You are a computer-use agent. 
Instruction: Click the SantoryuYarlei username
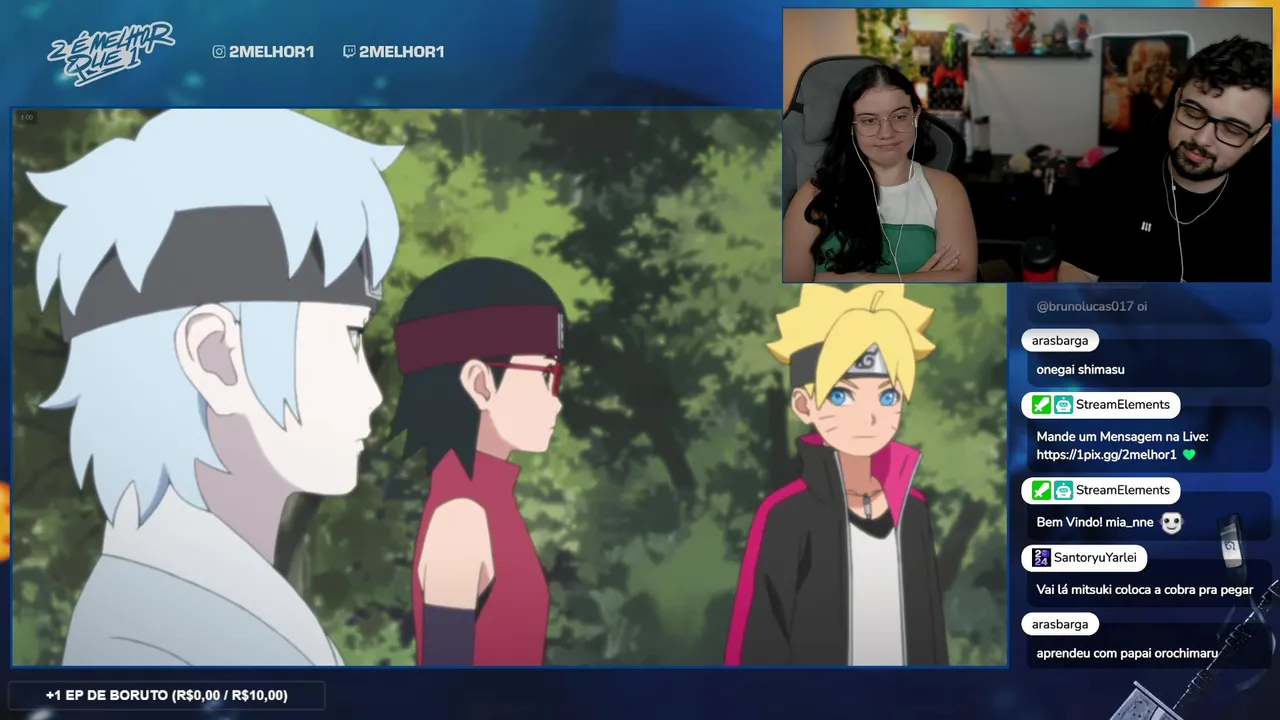[x=1095, y=558]
